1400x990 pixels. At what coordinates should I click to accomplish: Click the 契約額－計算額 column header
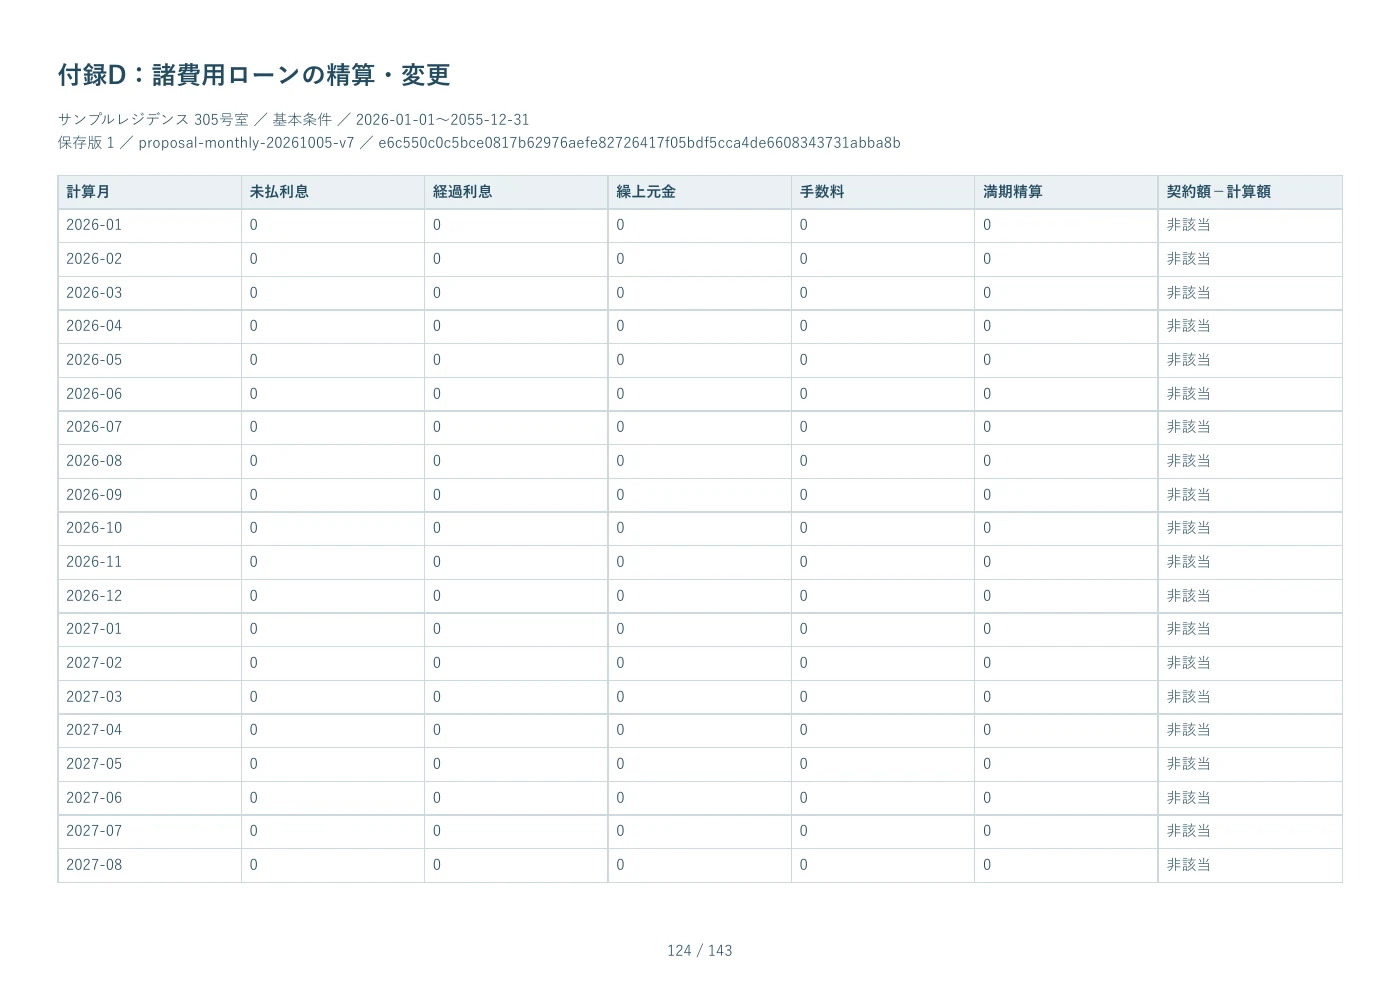(x=1250, y=192)
